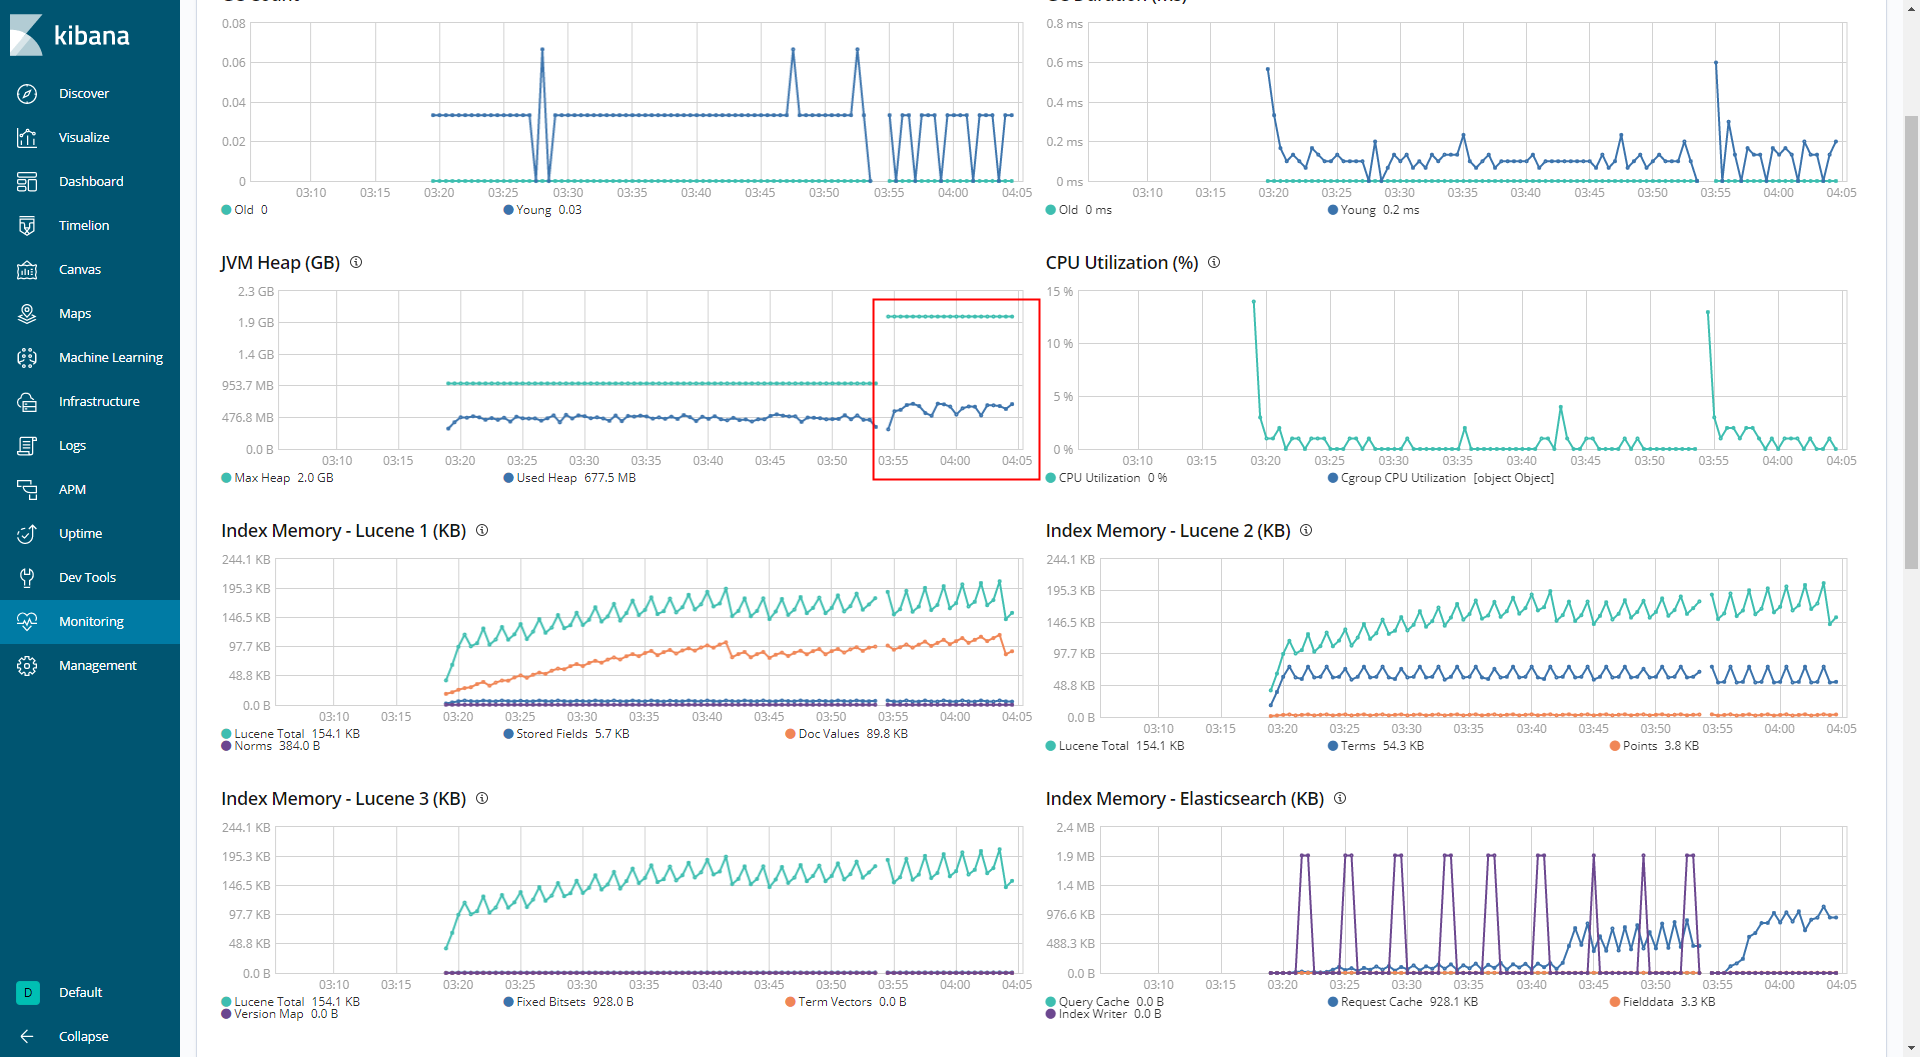This screenshot has width=1920, height=1057.
Task: Open the Discover compass icon
Action: click(27, 93)
